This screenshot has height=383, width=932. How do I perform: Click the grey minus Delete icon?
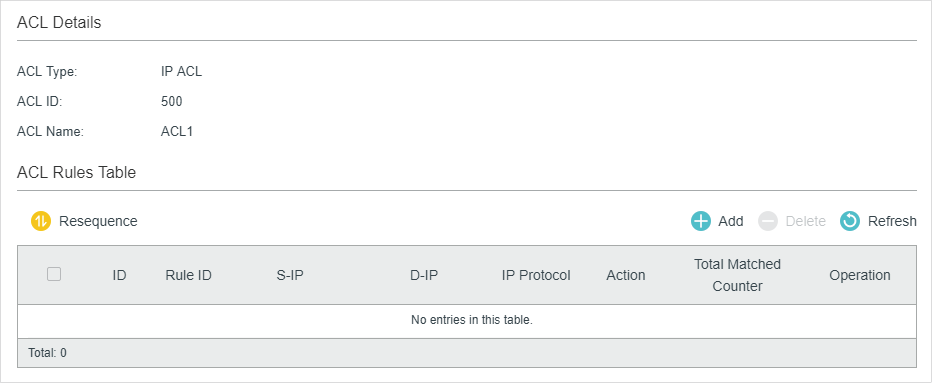pyautogui.click(x=768, y=221)
